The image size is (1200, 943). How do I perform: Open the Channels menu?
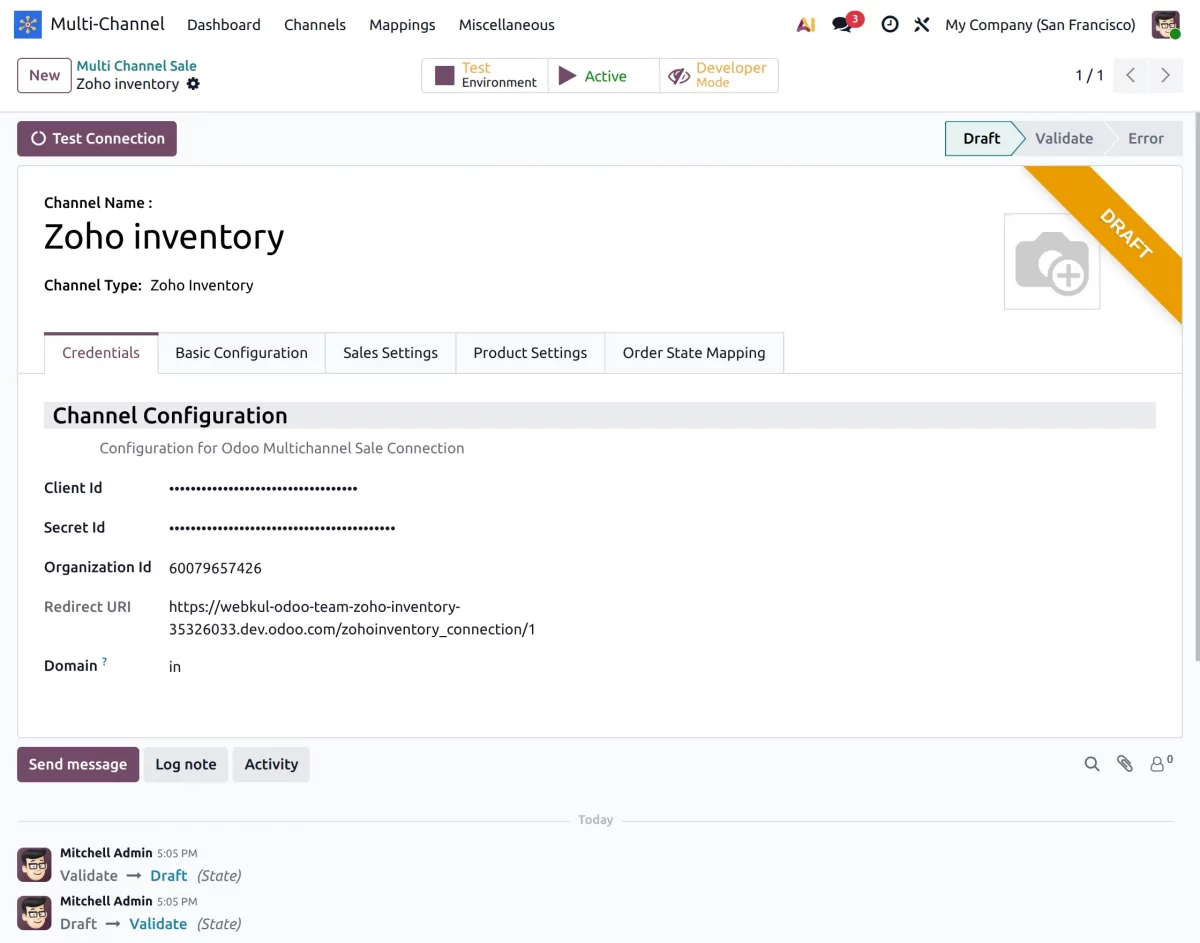[x=315, y=25]
